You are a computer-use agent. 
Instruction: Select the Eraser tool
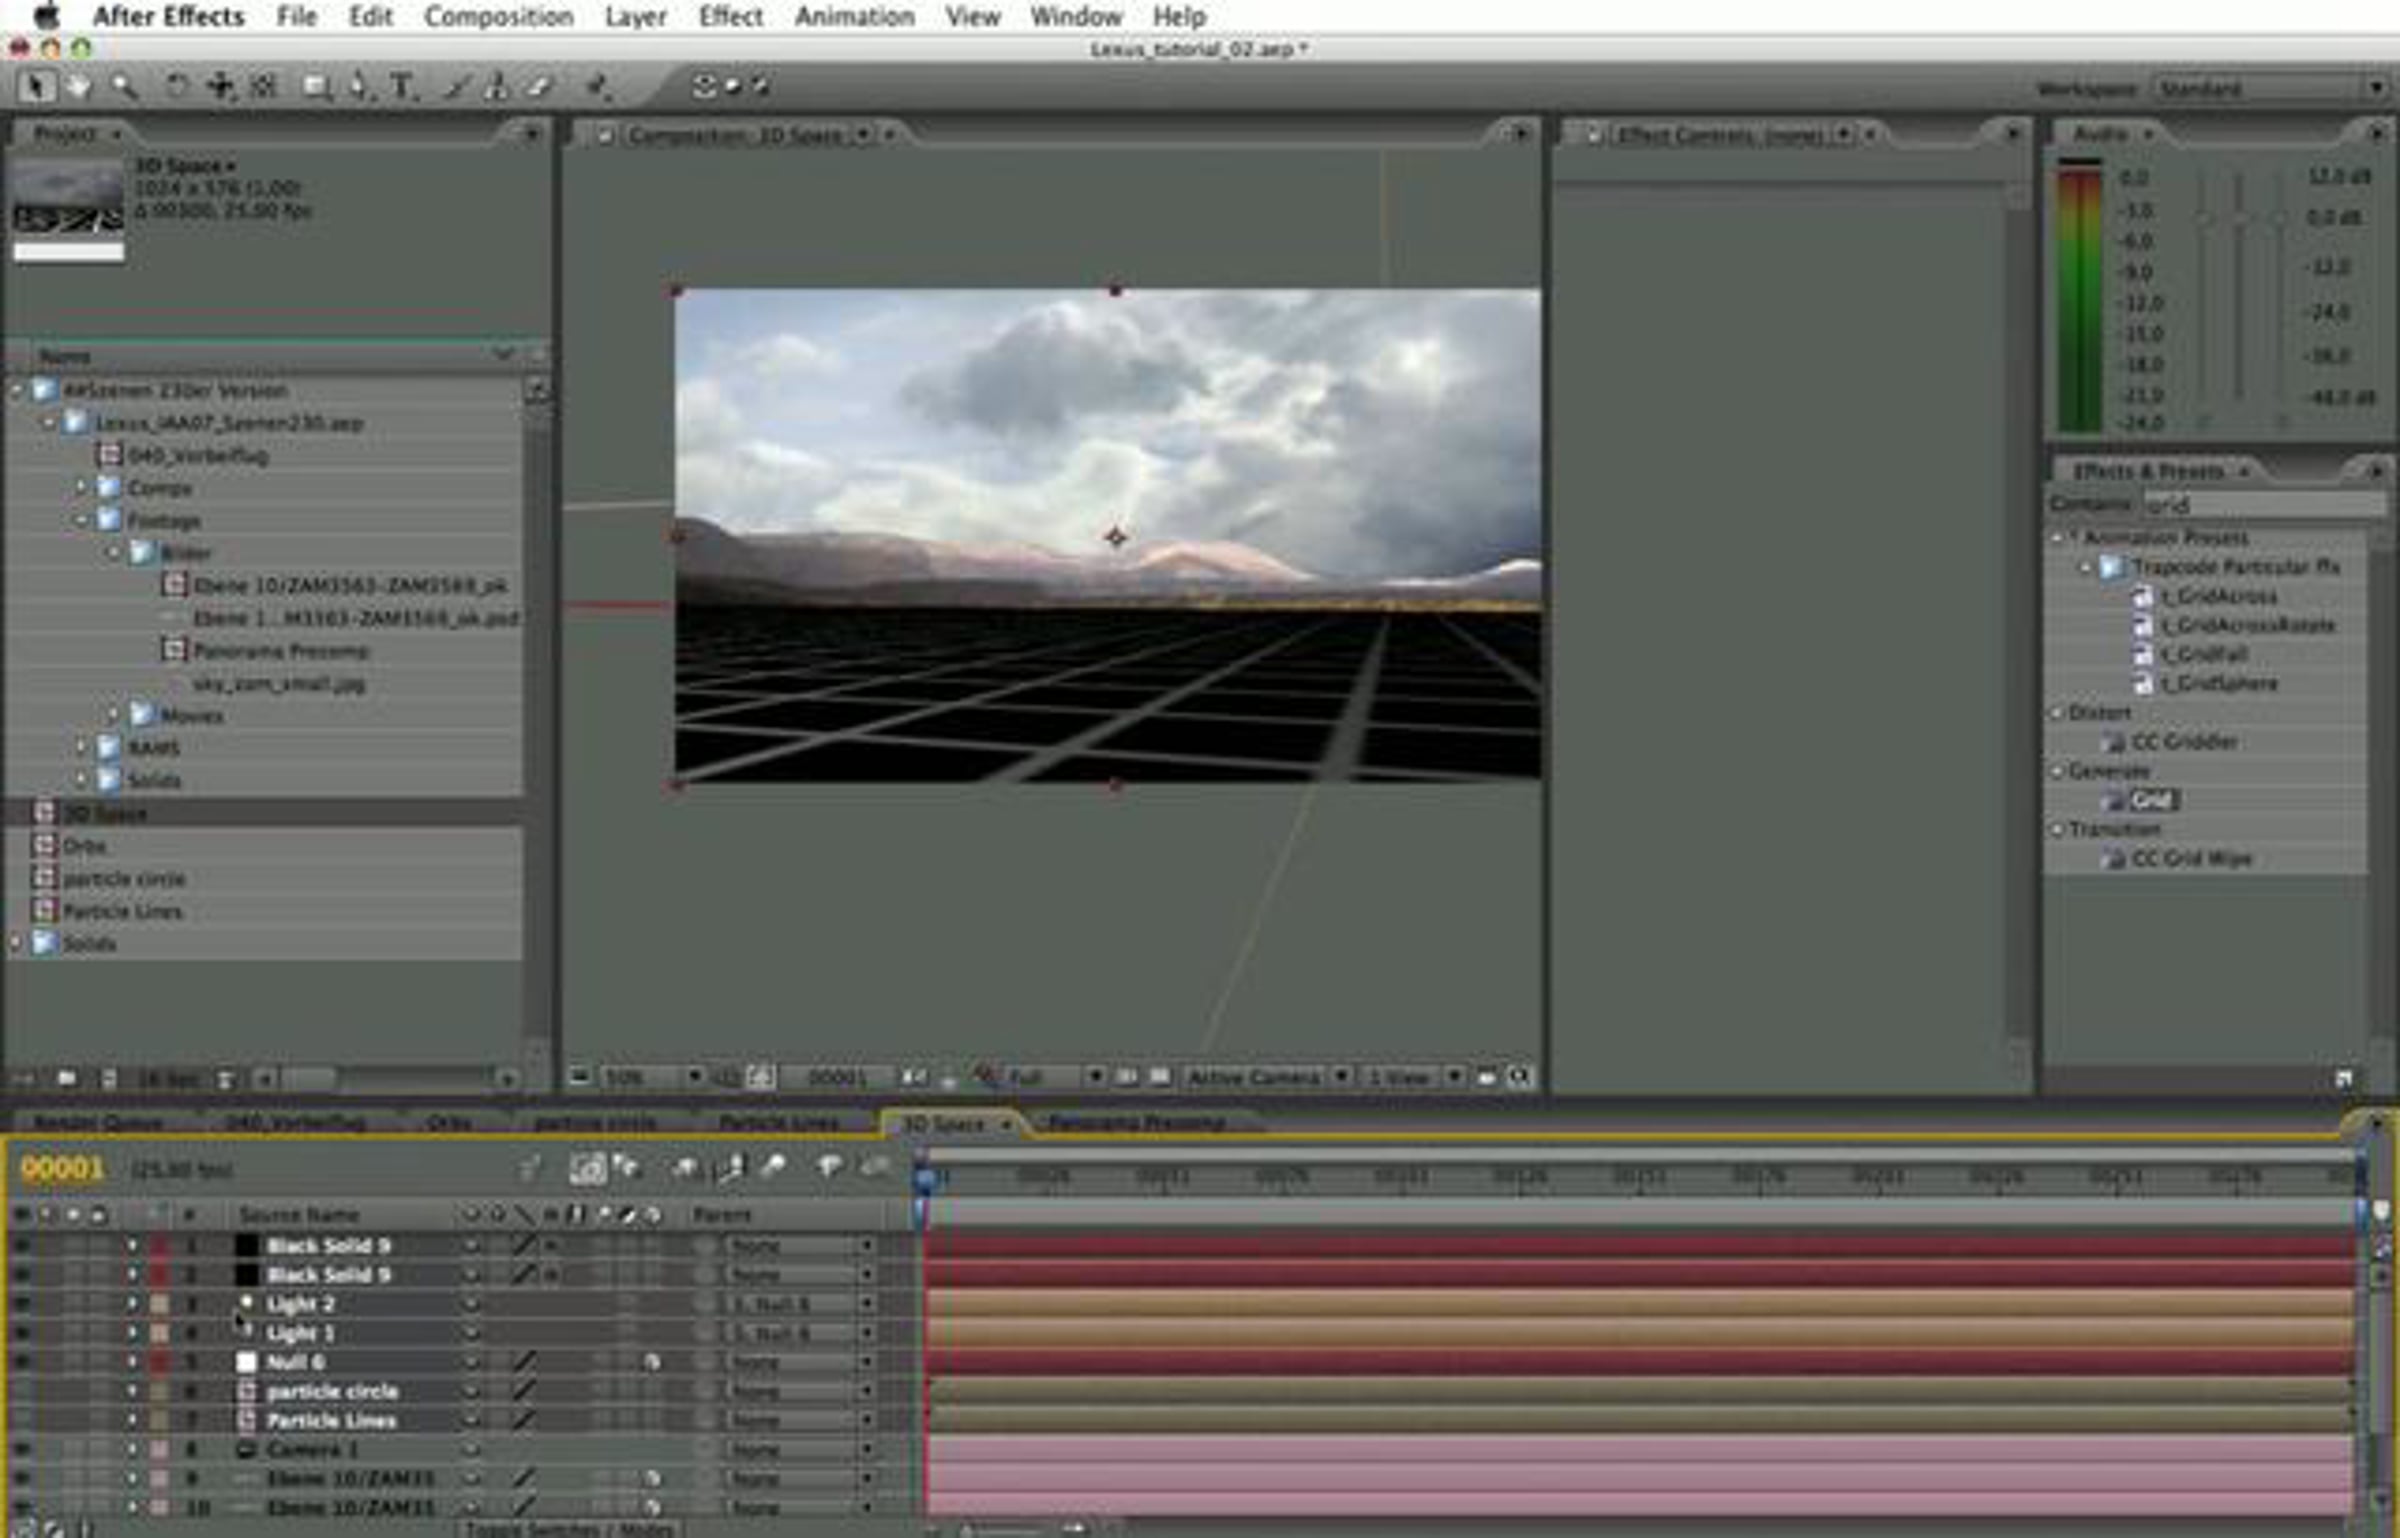540,87
